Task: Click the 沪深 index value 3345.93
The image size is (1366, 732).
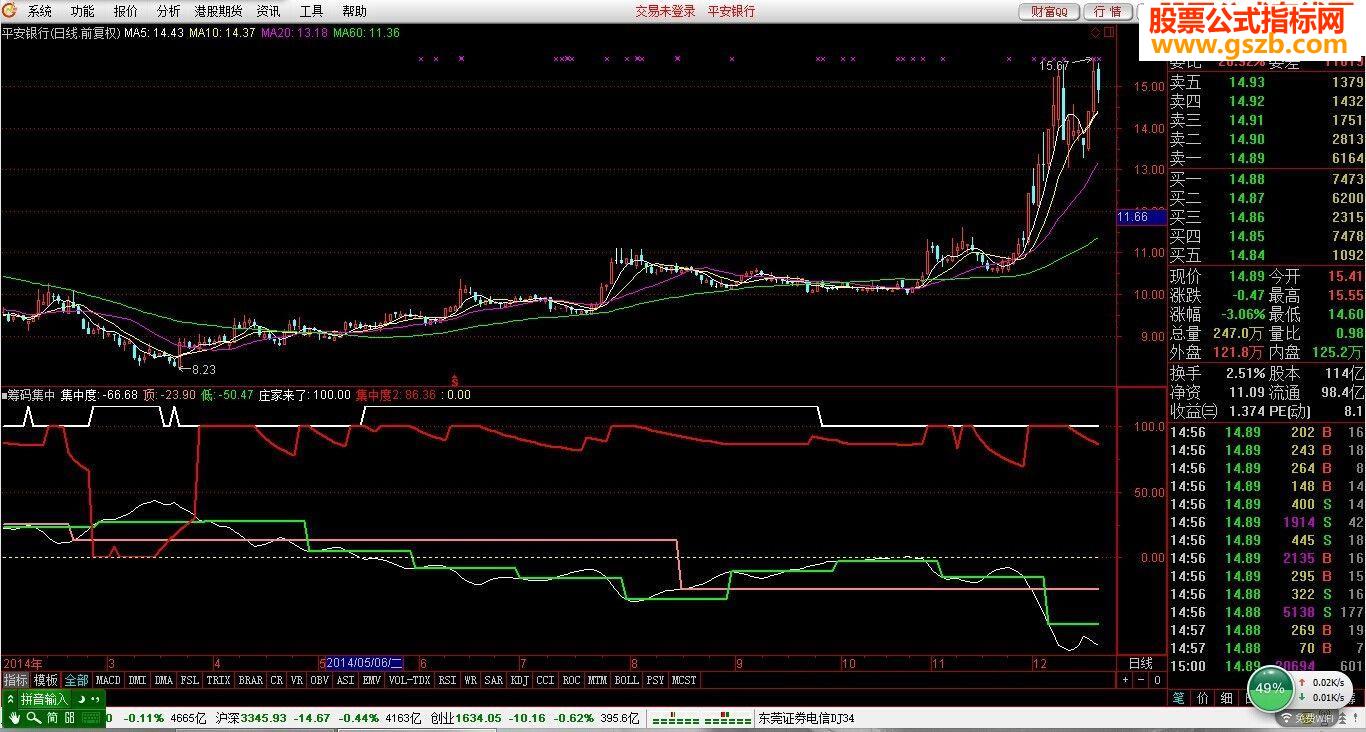Action: [263, 718]
